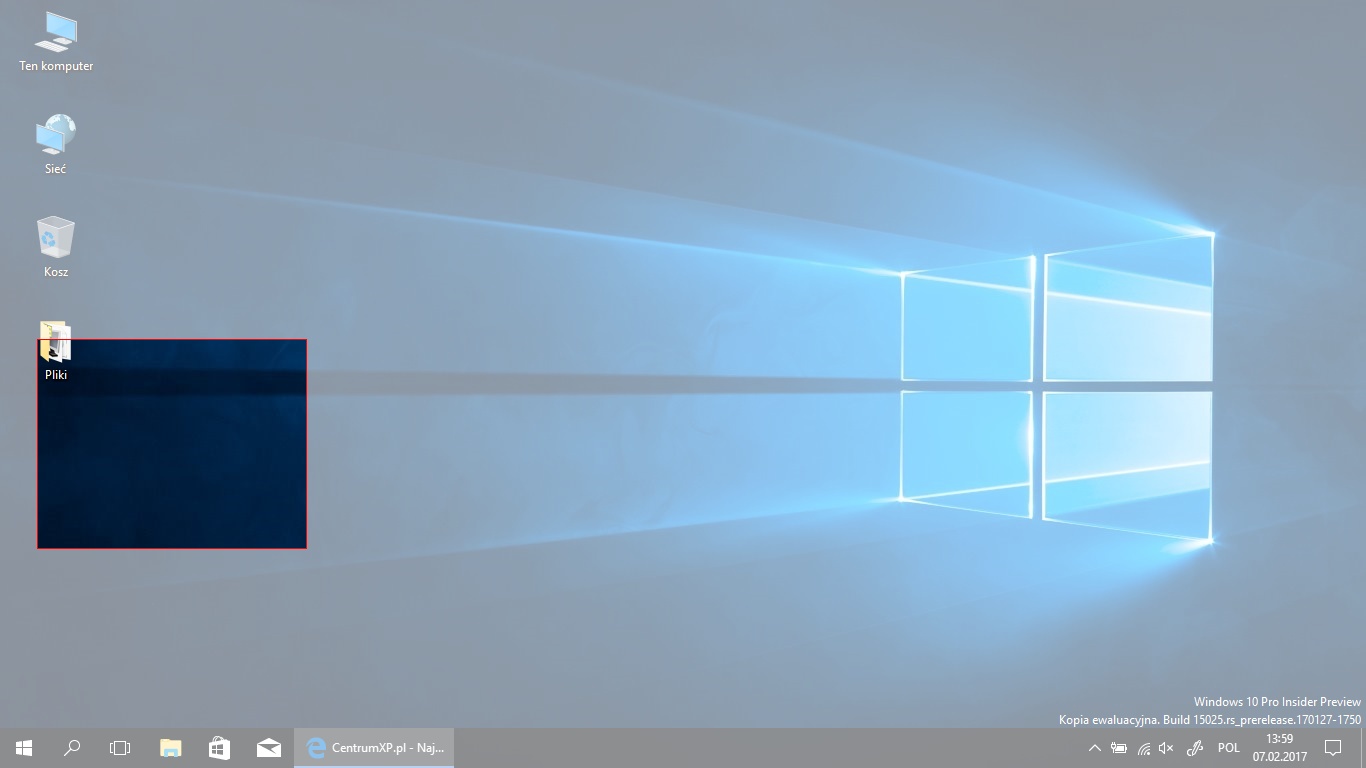
Task: Expand hidden system tray icons
Action: (1095, 748)
